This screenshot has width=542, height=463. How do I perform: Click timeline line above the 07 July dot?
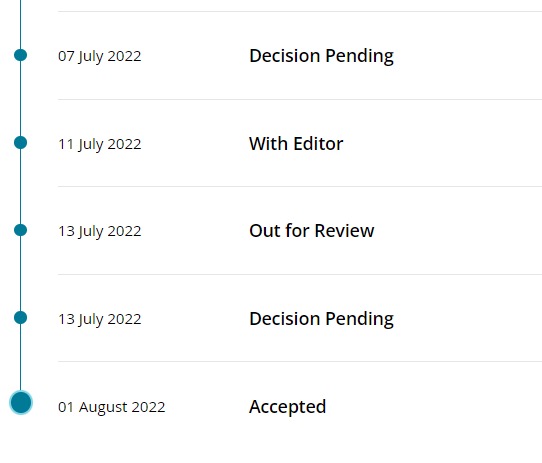coord(20,24)
